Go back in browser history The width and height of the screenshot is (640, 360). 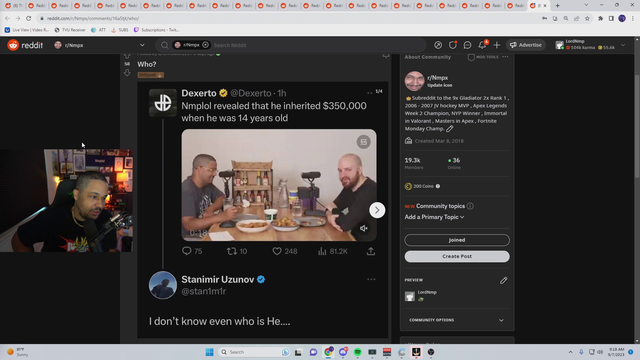point(7,18)
